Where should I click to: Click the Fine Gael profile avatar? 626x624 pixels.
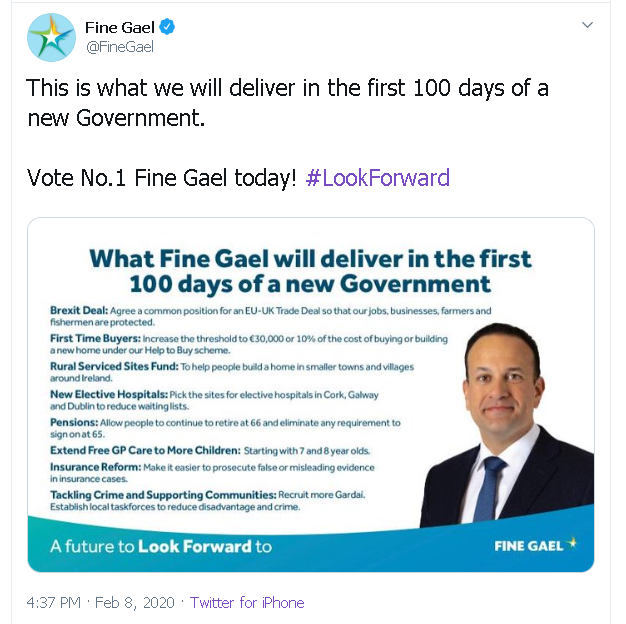51,38
